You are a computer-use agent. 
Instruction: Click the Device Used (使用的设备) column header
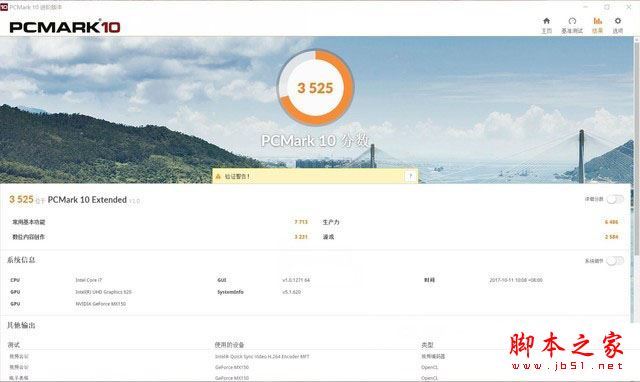[x=229, y=345]
